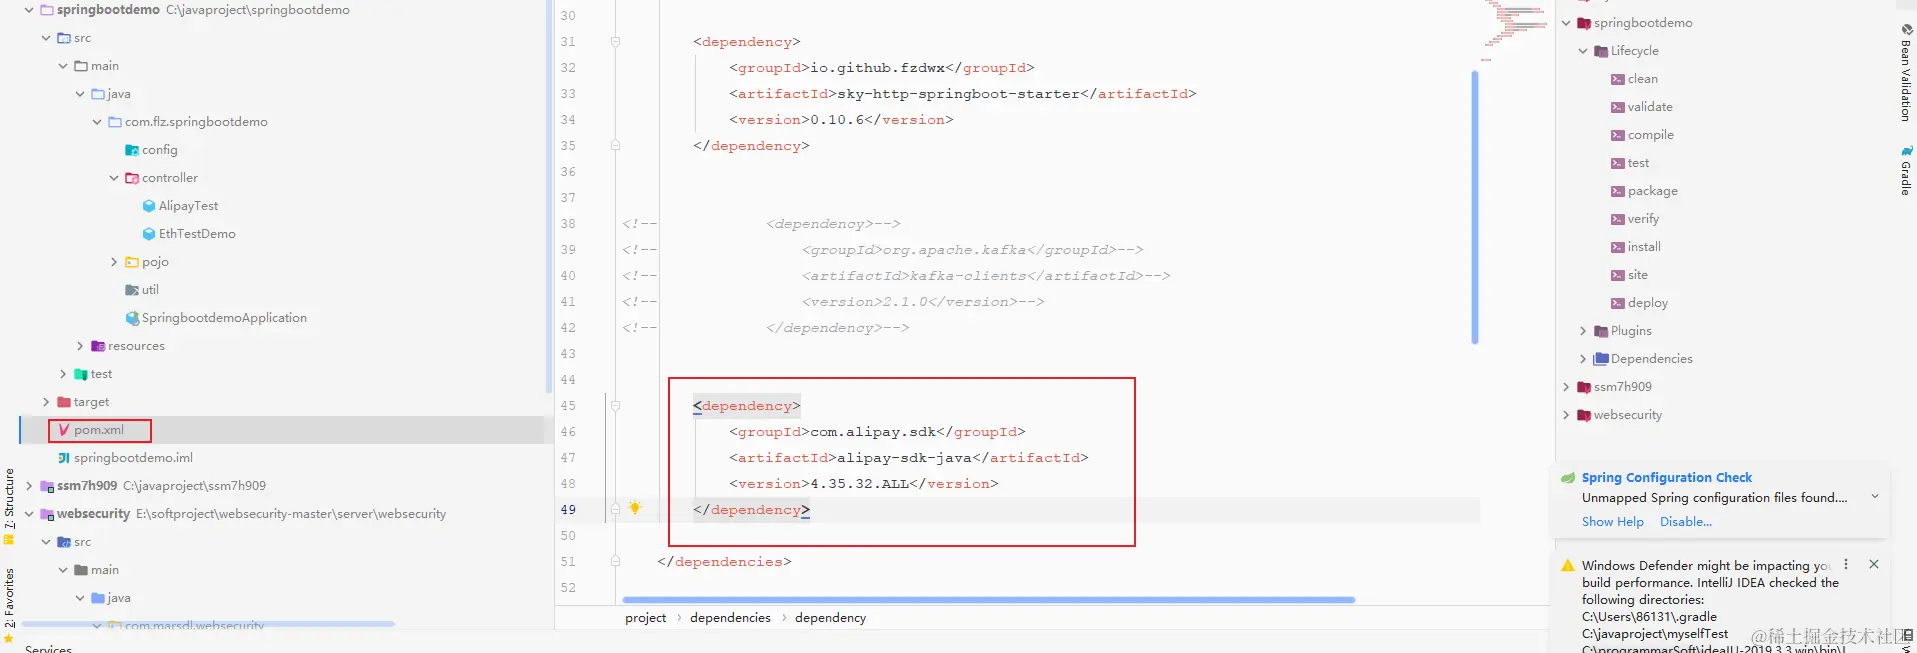This screenshot has width=1917, height=653.
Task: Open springbootdemo.iml file
Action: tap(133, 458)
